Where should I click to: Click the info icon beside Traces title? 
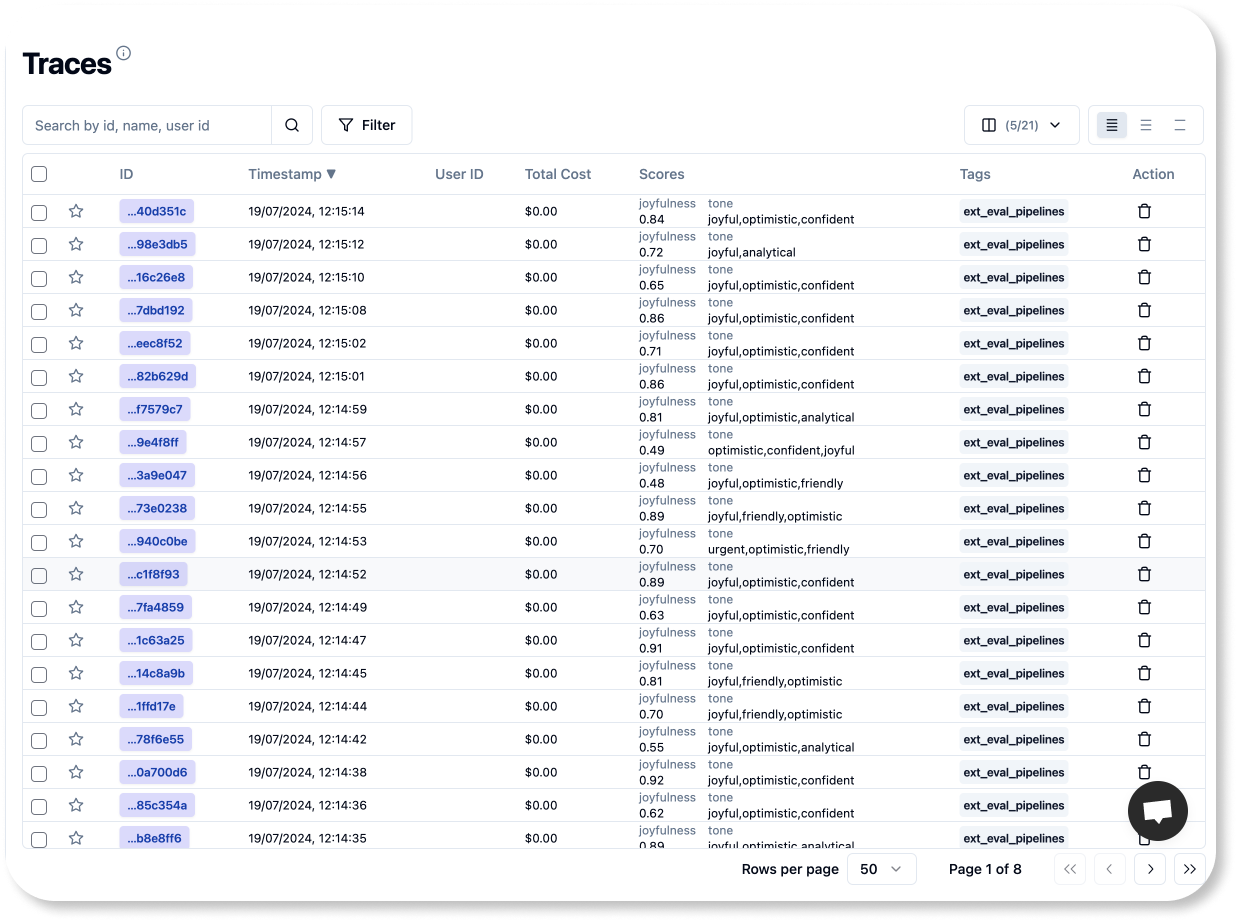tap(123, 53)
